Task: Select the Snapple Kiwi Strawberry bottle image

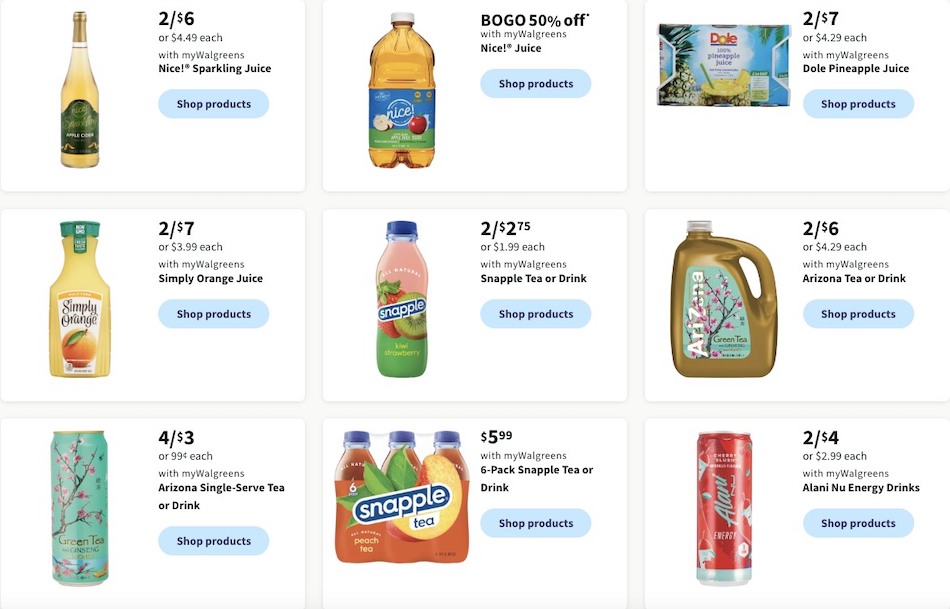Action: [x=402, y=300]
